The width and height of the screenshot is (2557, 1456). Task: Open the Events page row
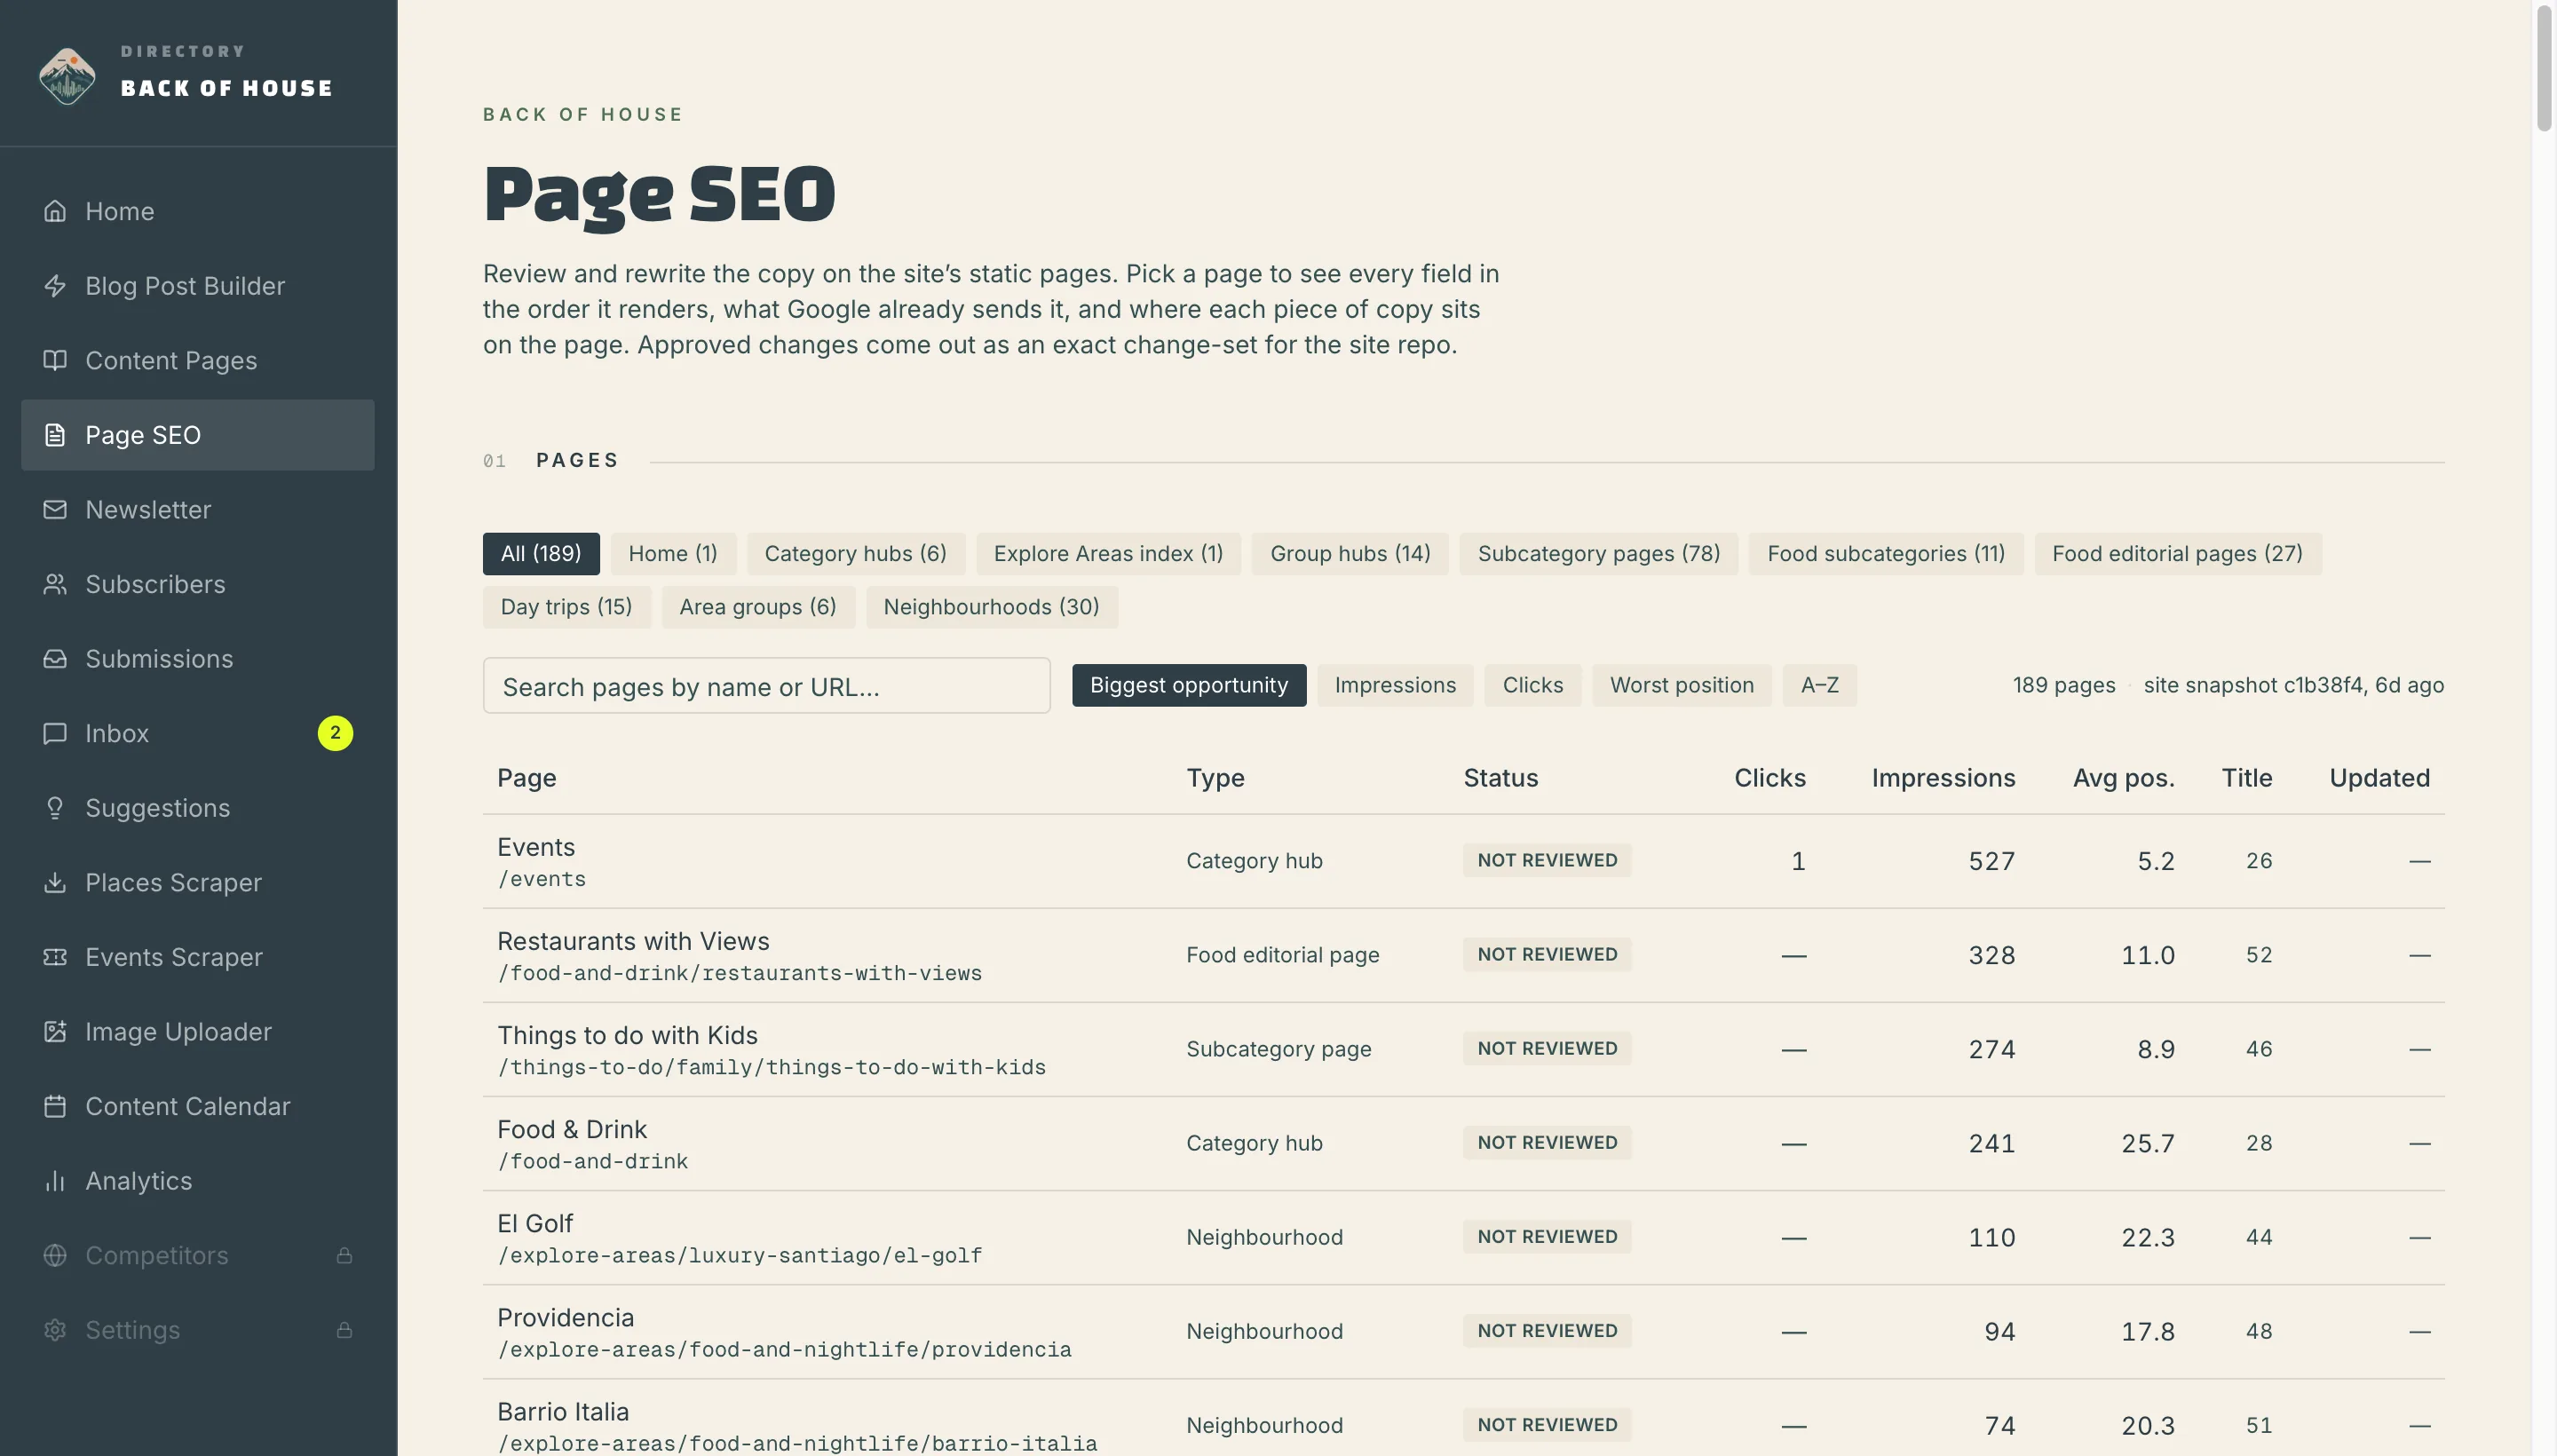1463,862
